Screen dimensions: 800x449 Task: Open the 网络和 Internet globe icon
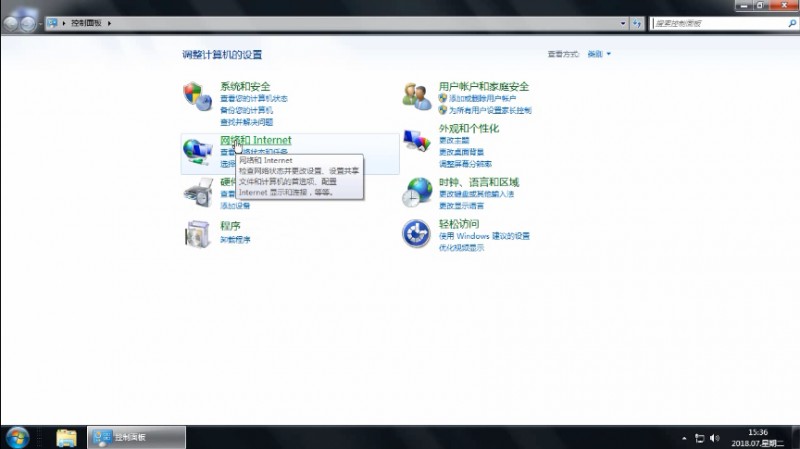pyautogui.click(x=197, y=152)
